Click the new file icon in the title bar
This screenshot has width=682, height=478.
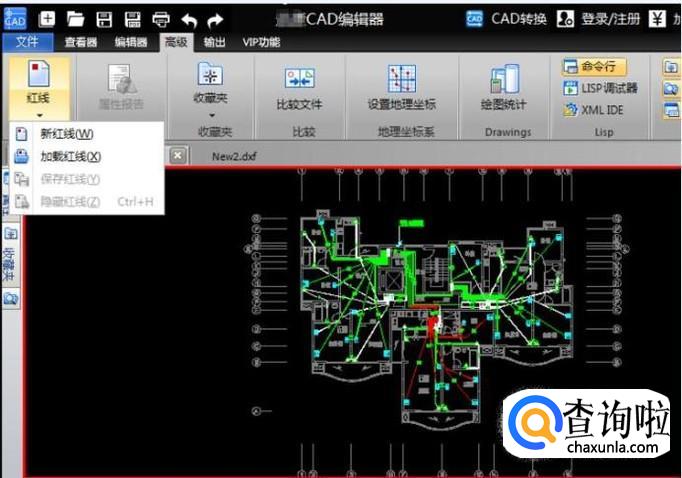(47, 19)
